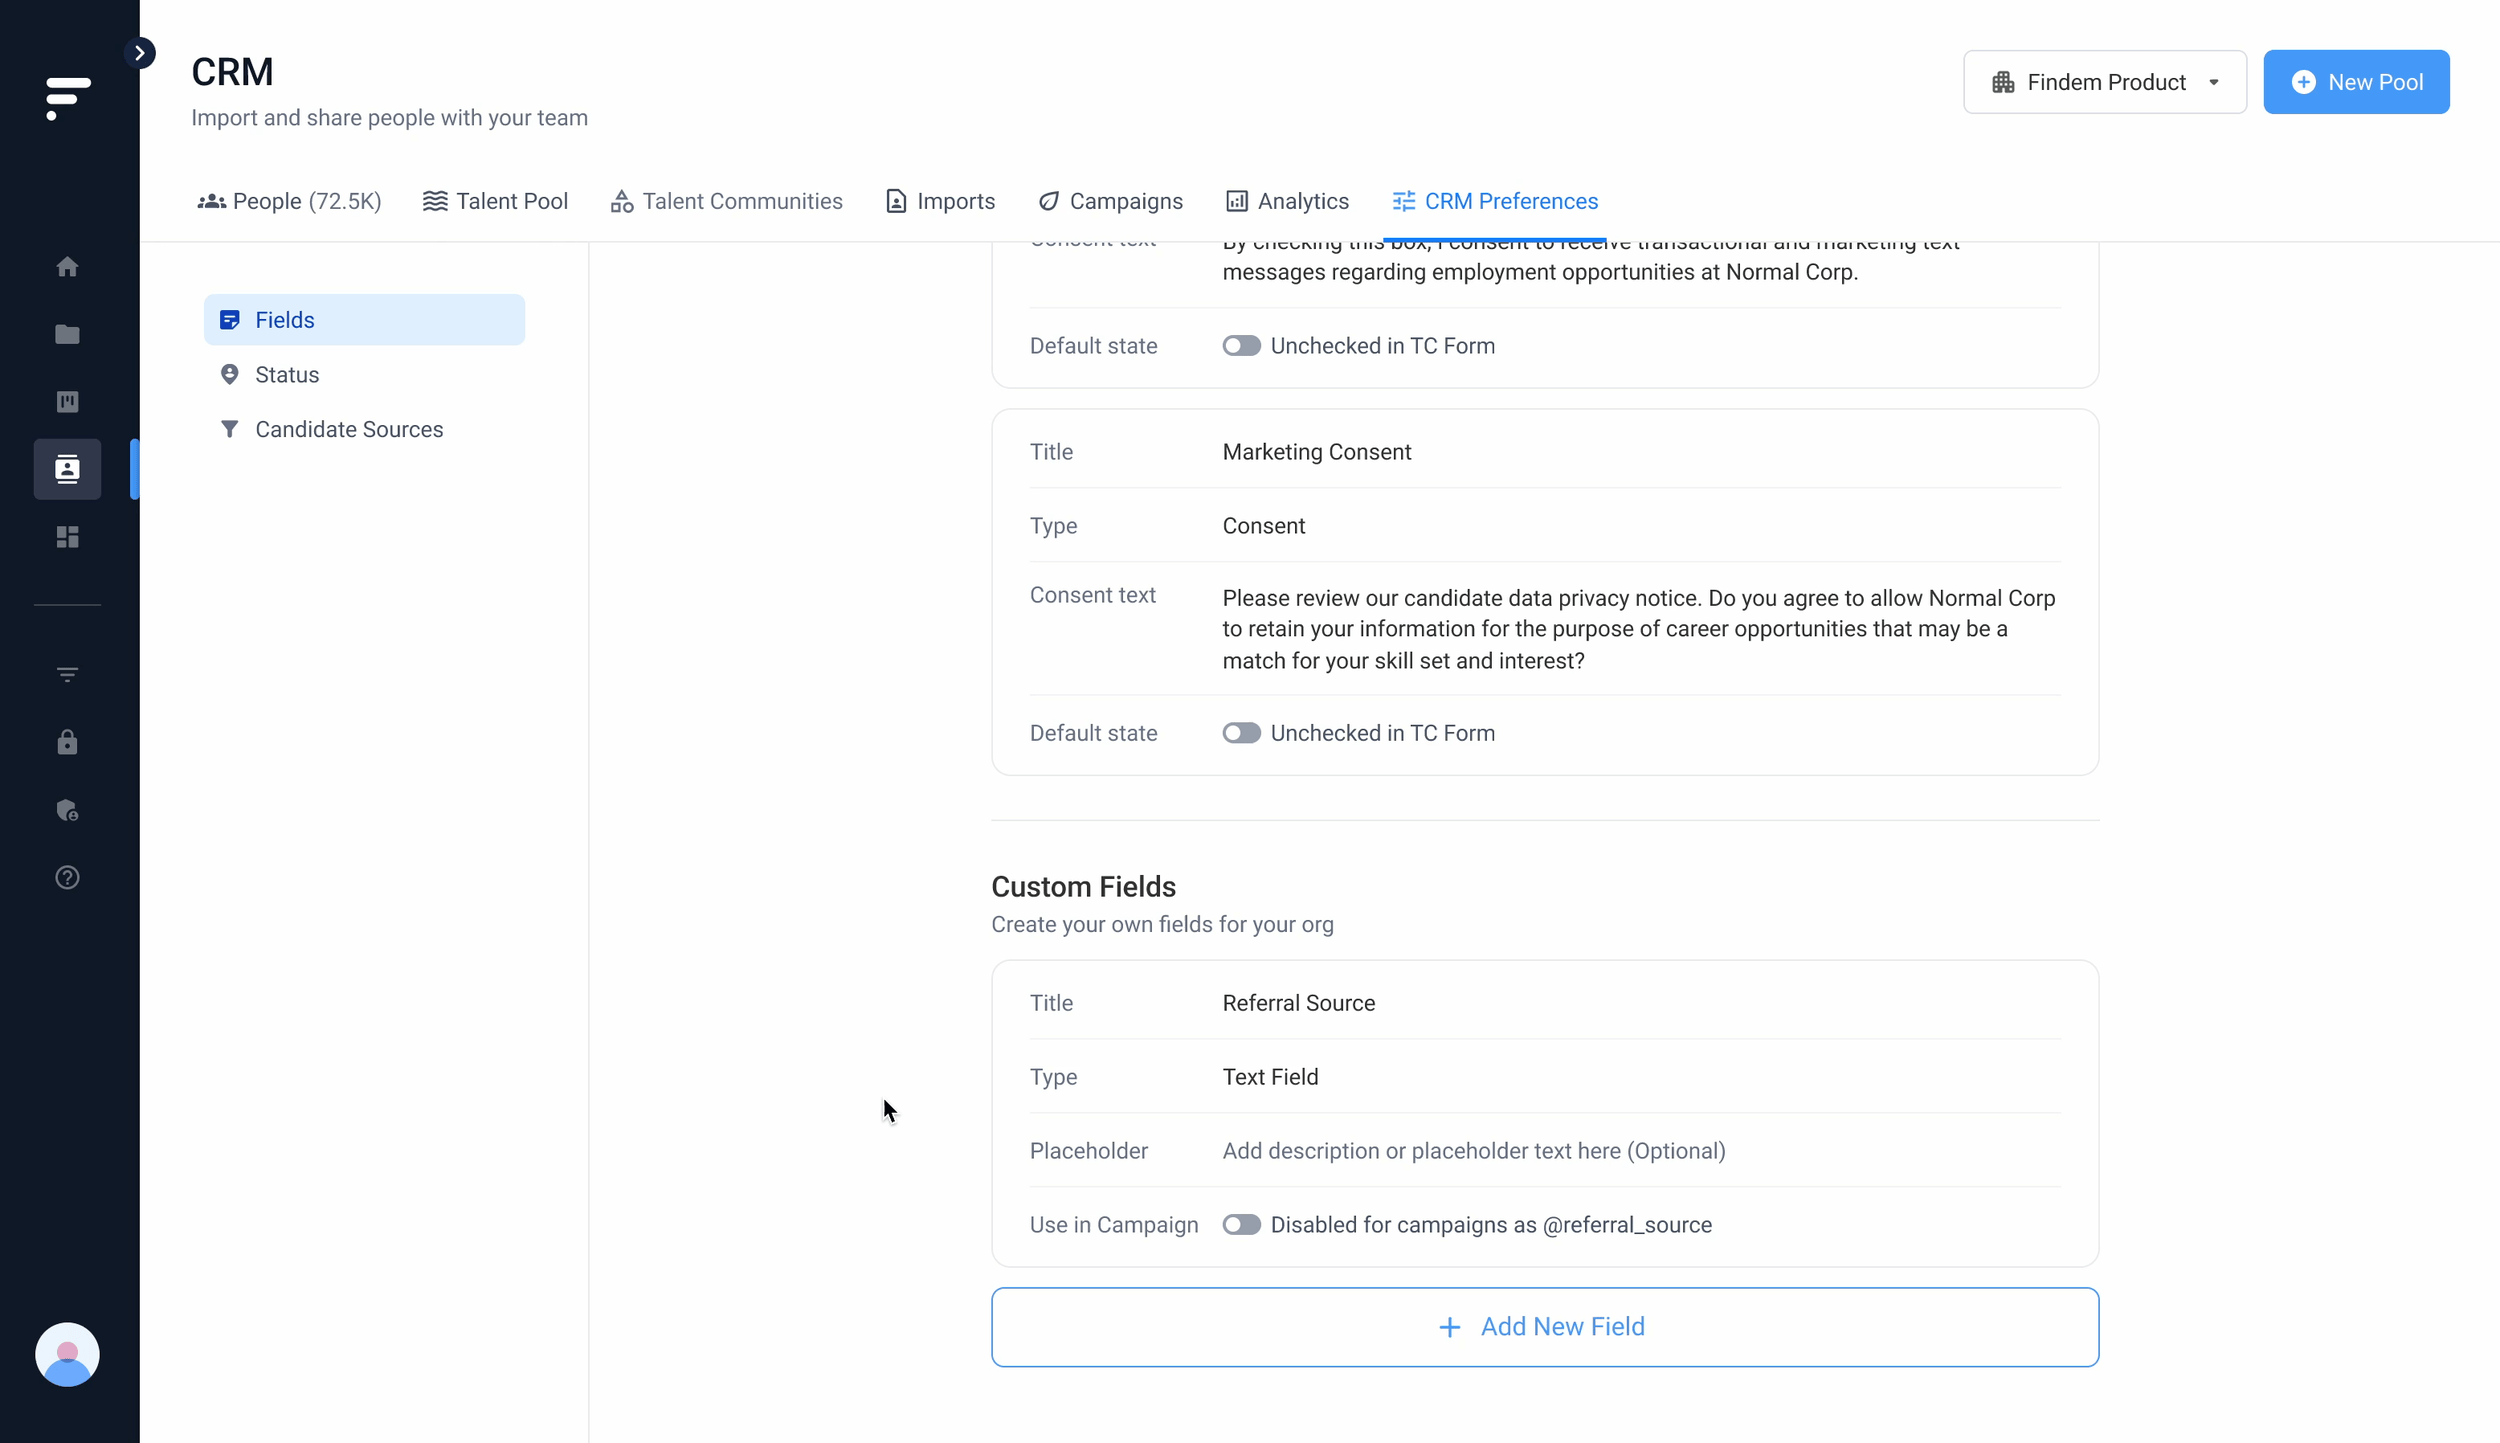2500x1443 pixels.
Task: Open the board icon in sidebar
Action: coord(67,402)
